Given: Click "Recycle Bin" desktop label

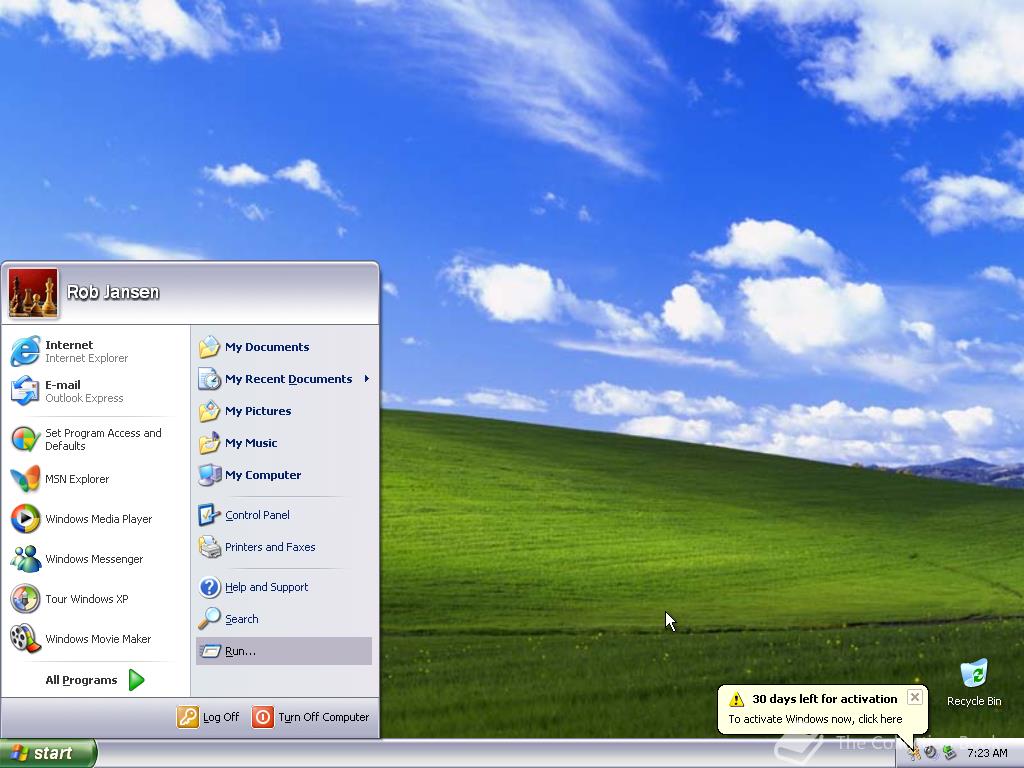Looking at the screenshot, I should pyautogui.click(x=974, y=701).
